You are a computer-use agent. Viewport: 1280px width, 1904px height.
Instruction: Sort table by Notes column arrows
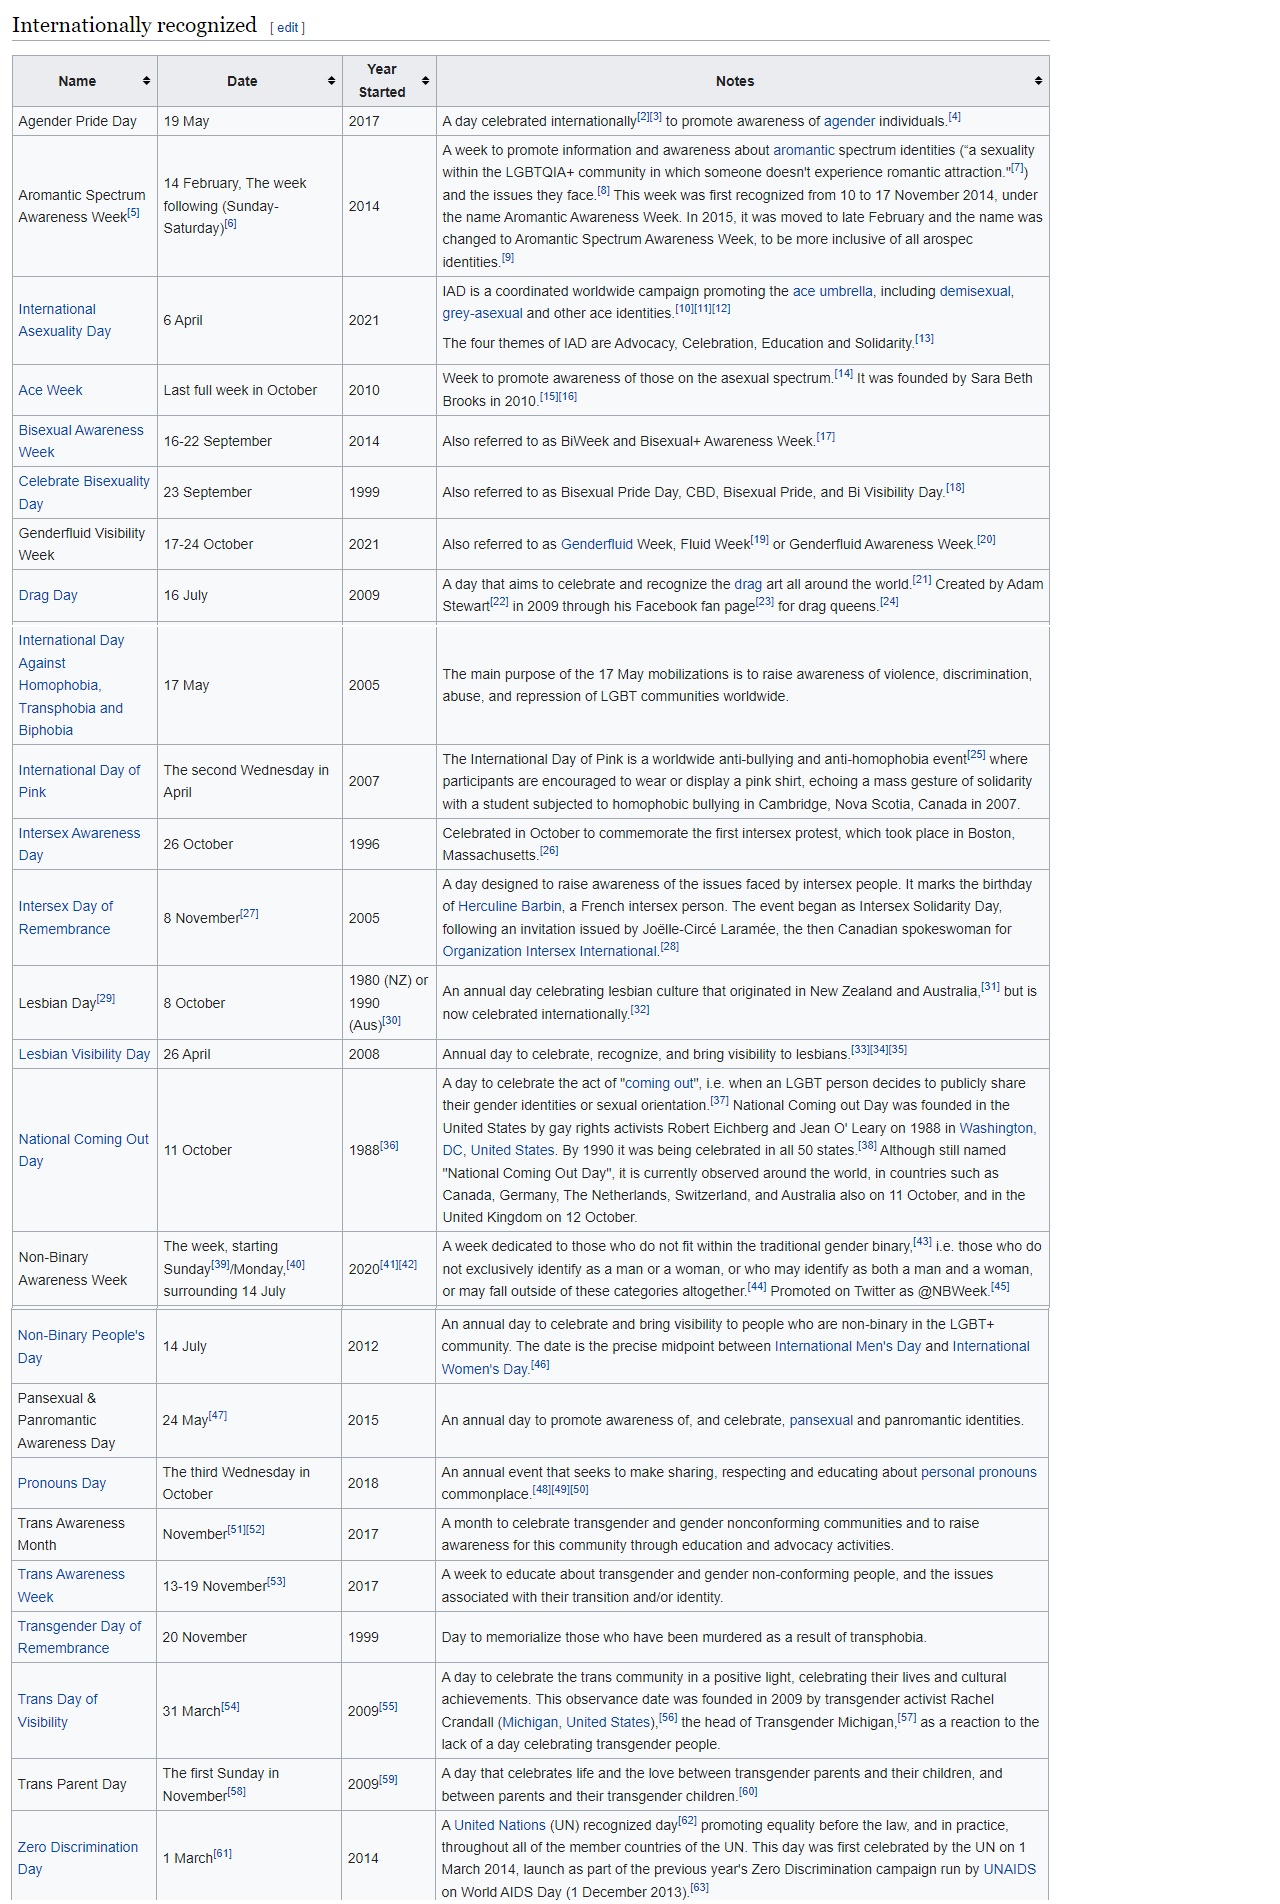point(1038,81)
